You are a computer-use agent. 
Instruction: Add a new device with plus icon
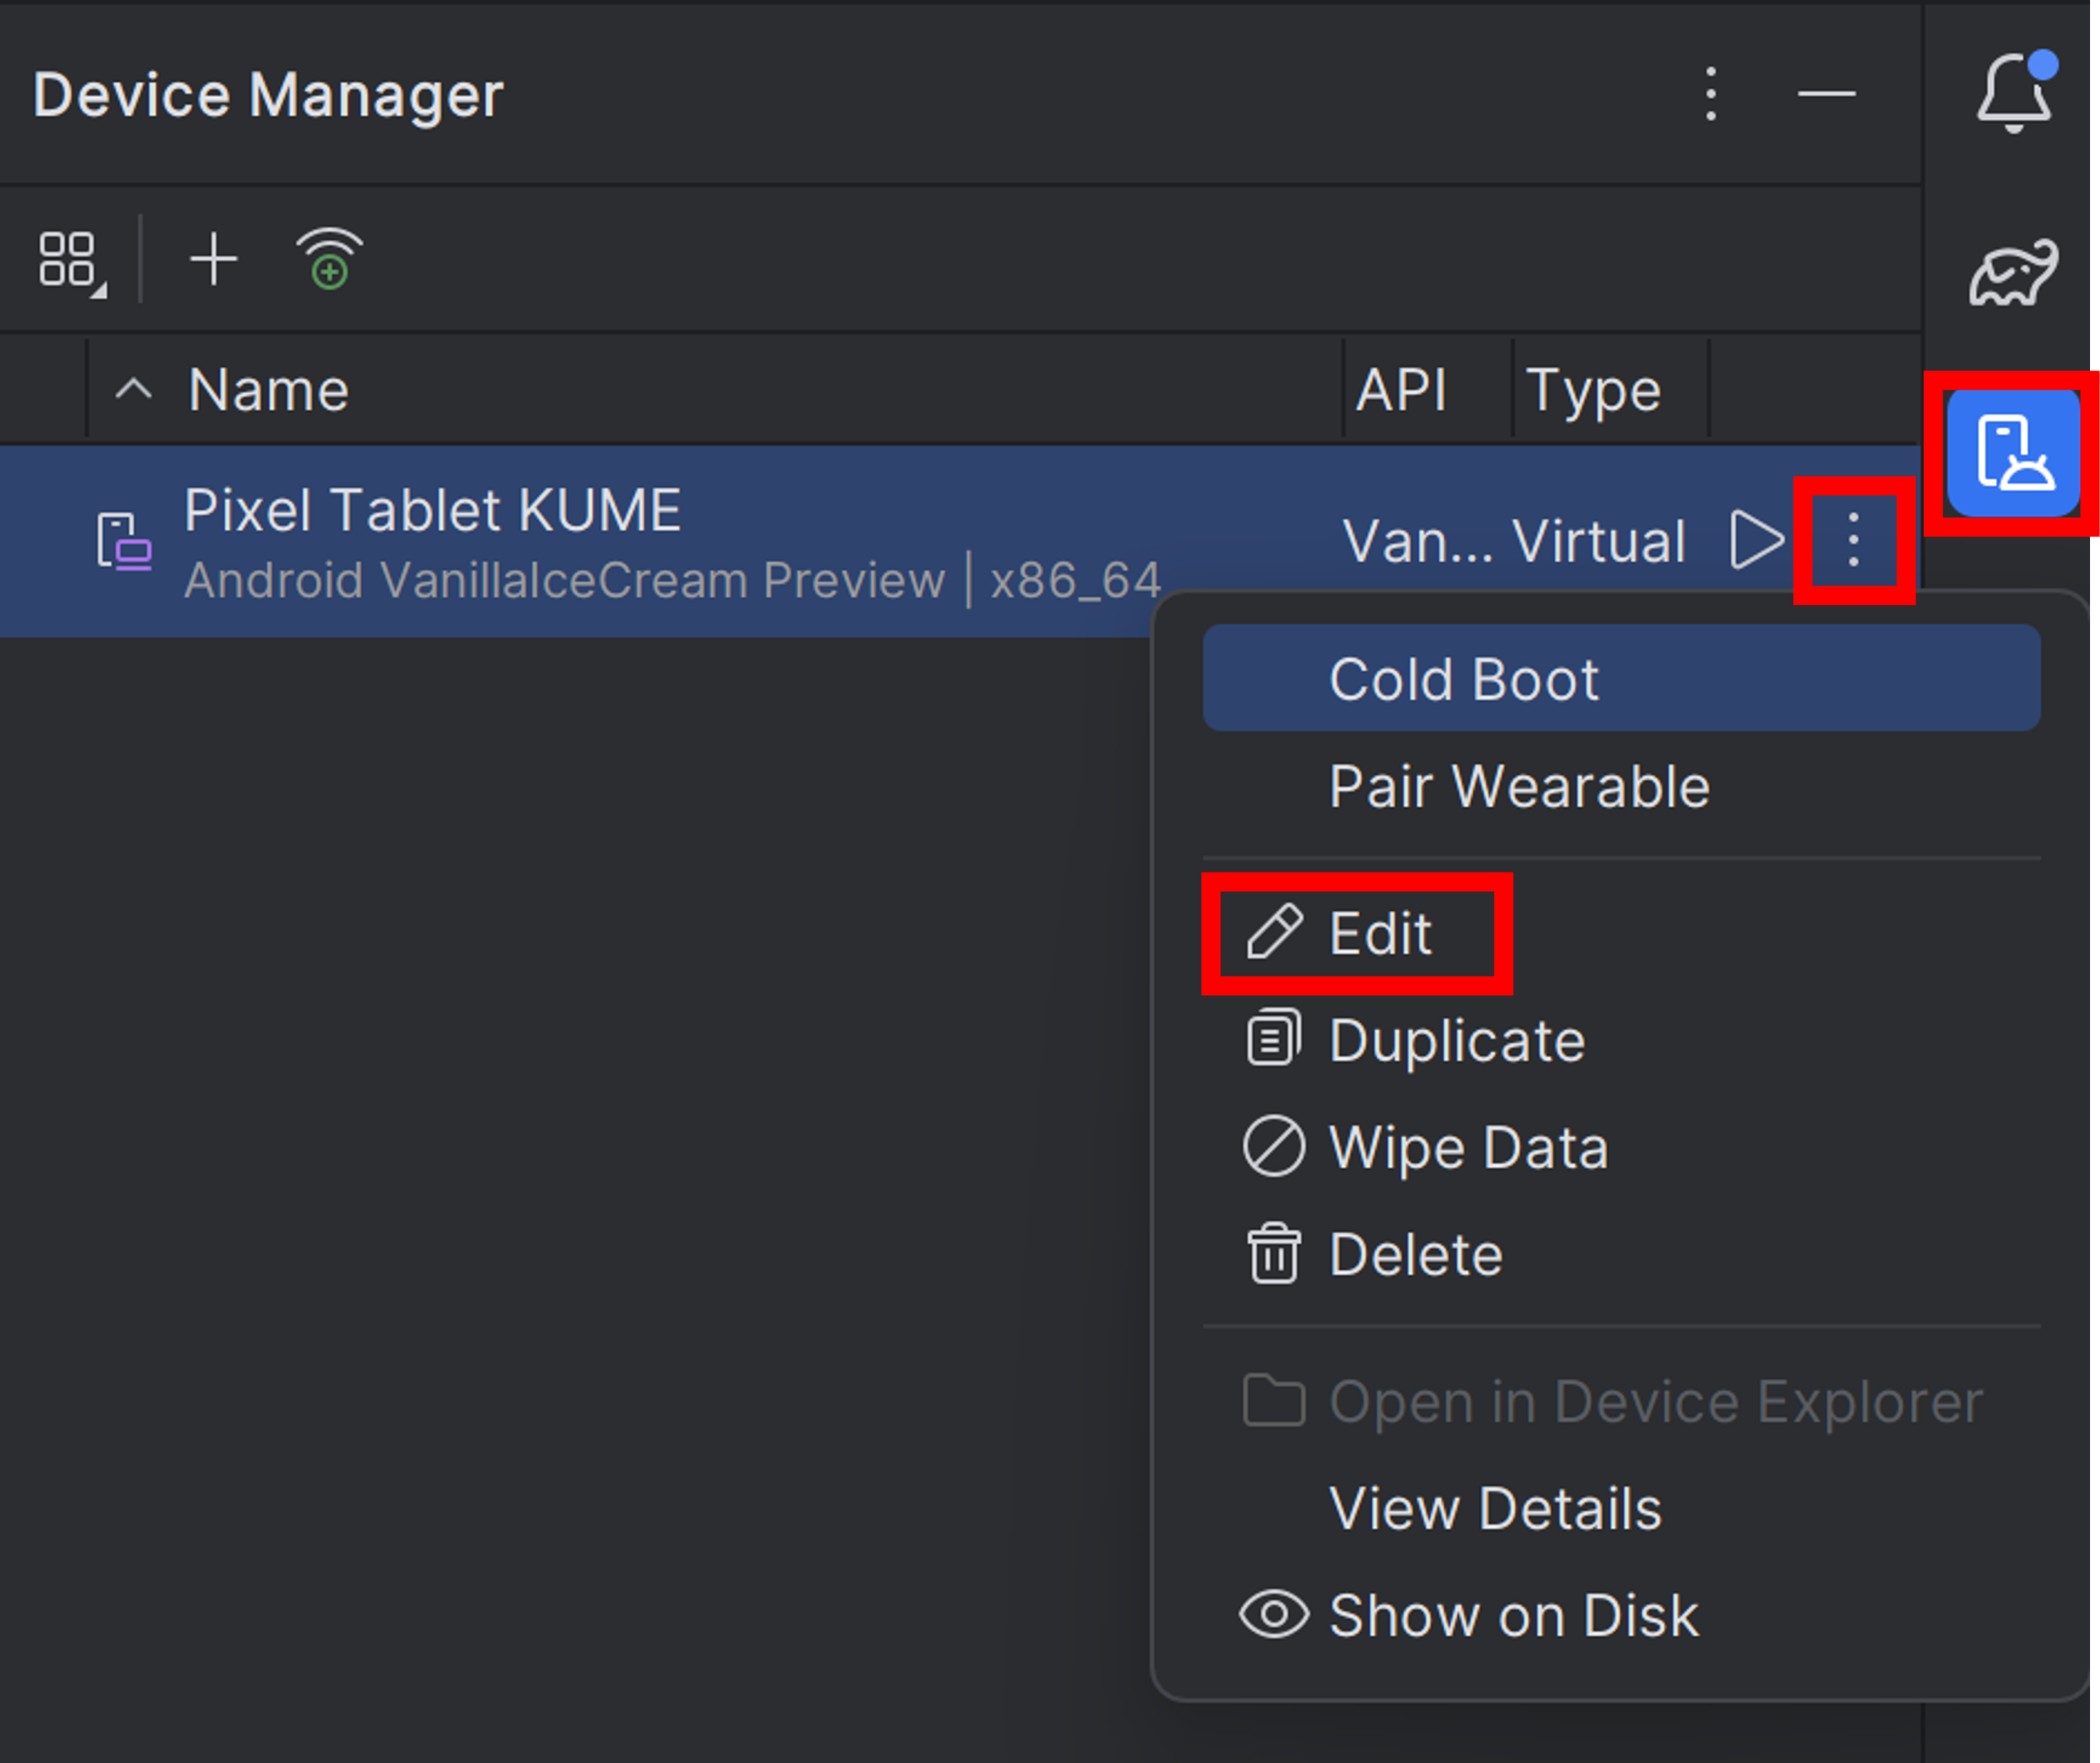213,260
